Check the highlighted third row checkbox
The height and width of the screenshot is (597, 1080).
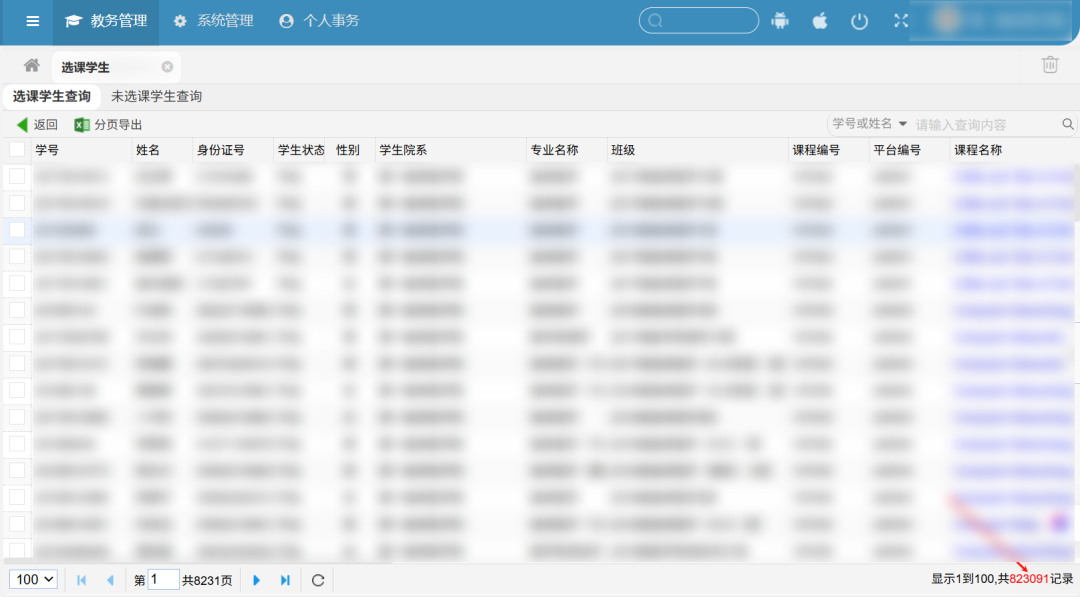click(17, 230)
